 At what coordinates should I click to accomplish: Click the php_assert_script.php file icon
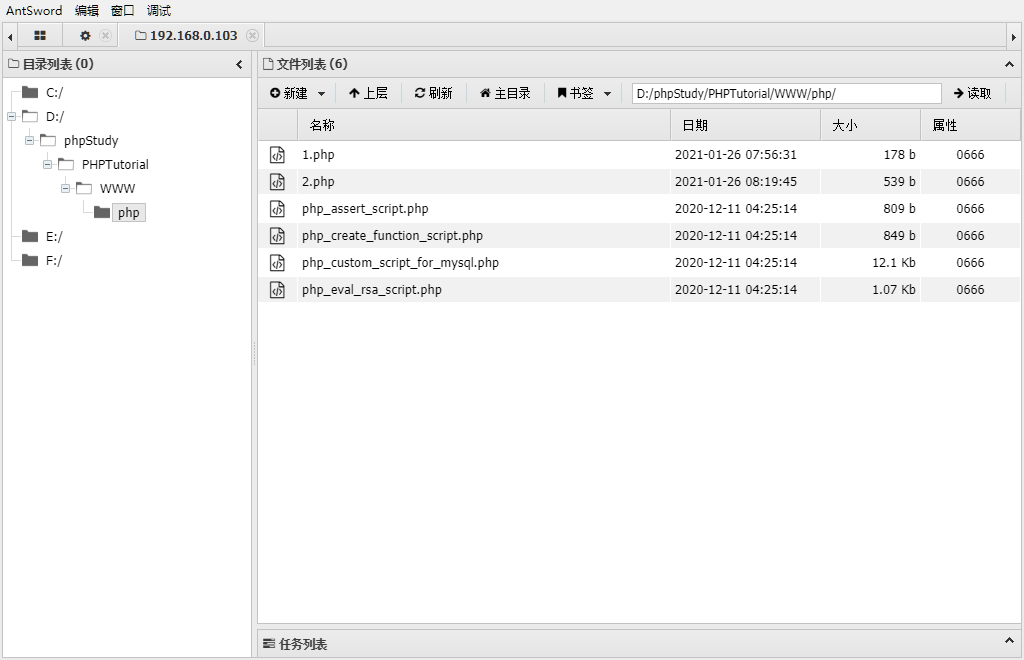click(278, 209)
